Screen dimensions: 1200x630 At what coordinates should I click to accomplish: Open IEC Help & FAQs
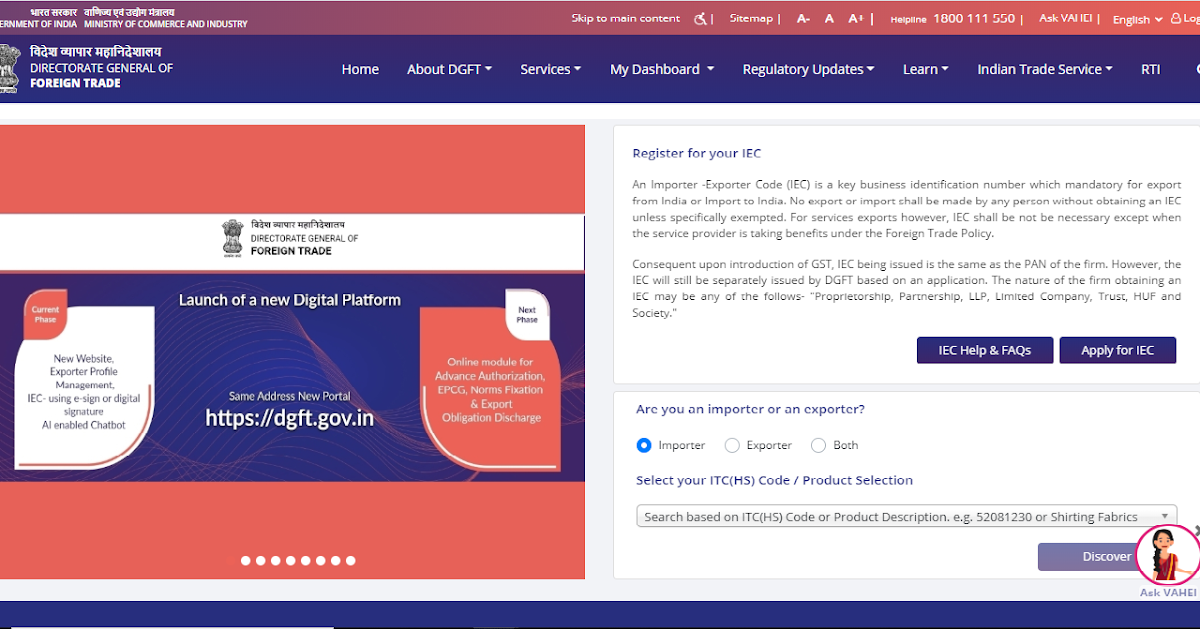point(984,350)
